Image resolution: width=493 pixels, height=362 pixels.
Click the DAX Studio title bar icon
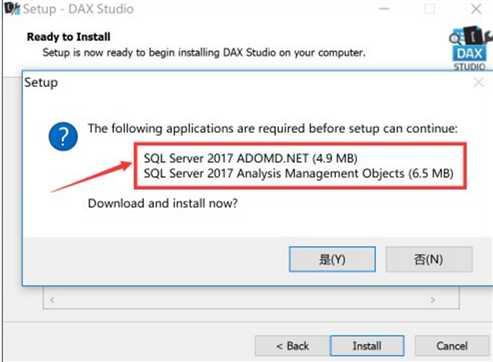(x=12, y=8)
